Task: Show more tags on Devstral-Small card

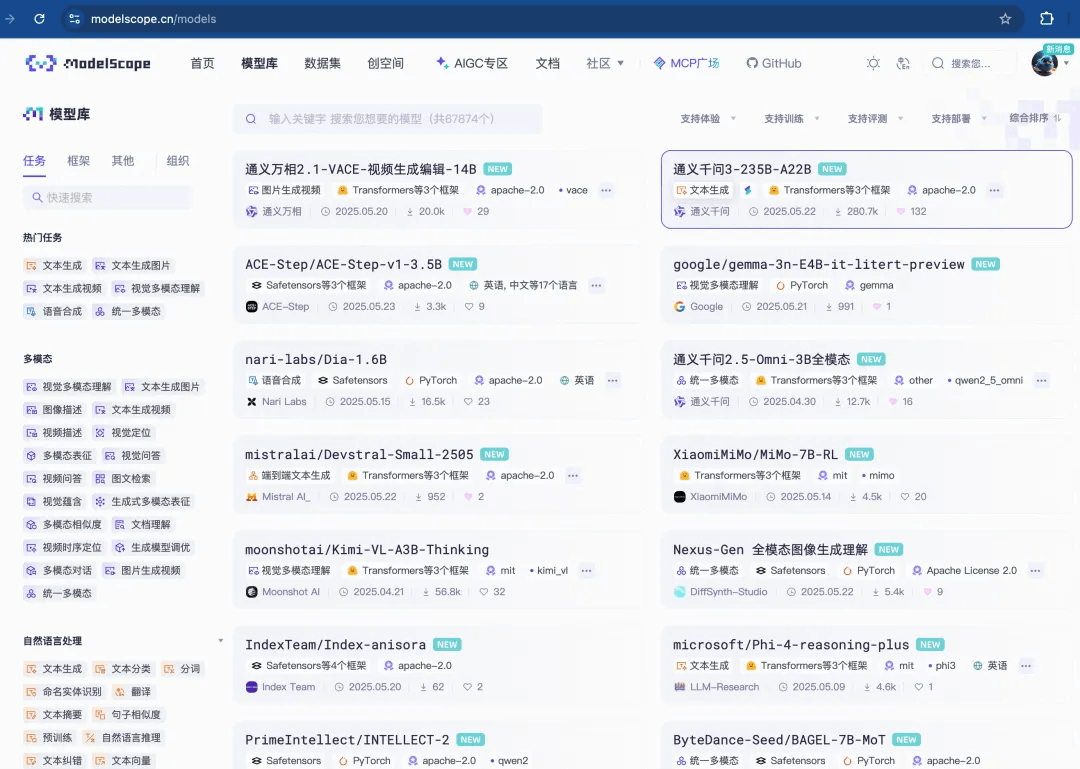Action: [x=572, y=475]
